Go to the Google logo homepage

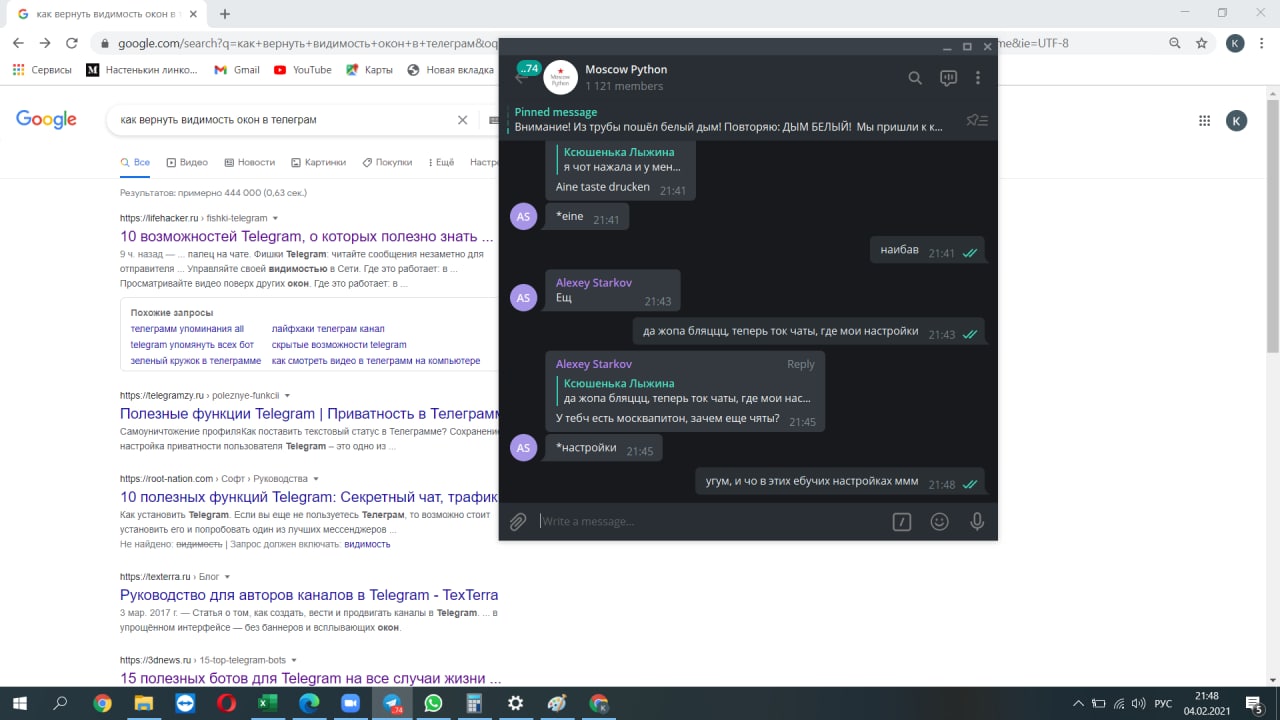pos(46,119)
